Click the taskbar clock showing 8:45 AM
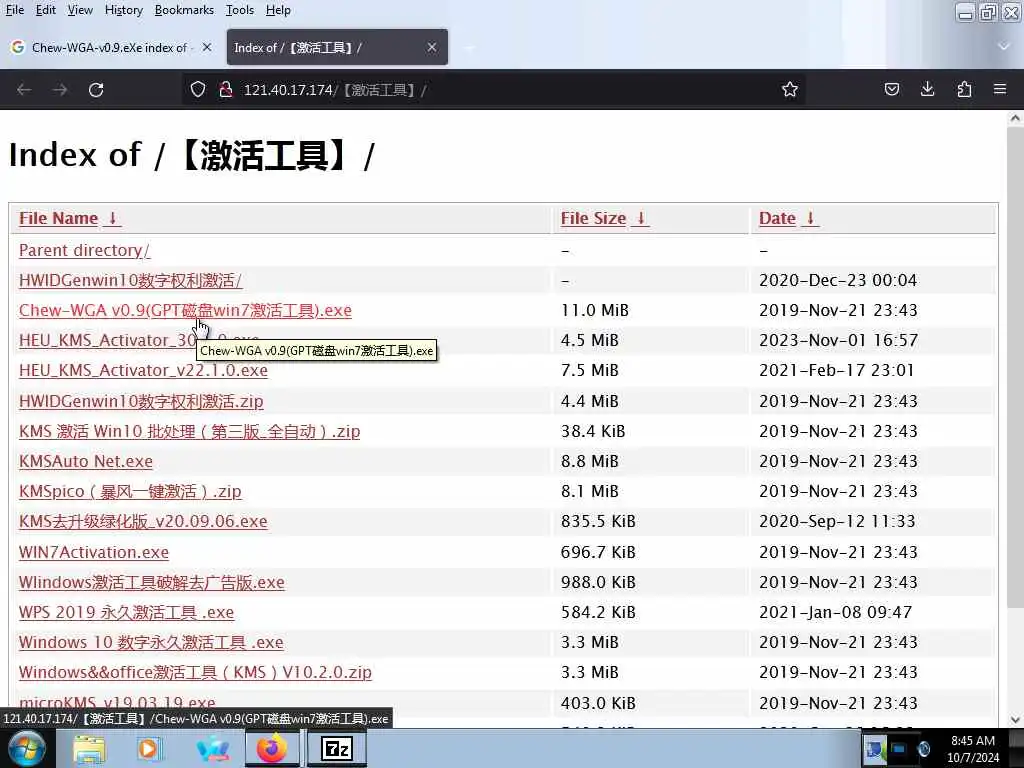1024x768 pixels. click(x=973, y=748)
